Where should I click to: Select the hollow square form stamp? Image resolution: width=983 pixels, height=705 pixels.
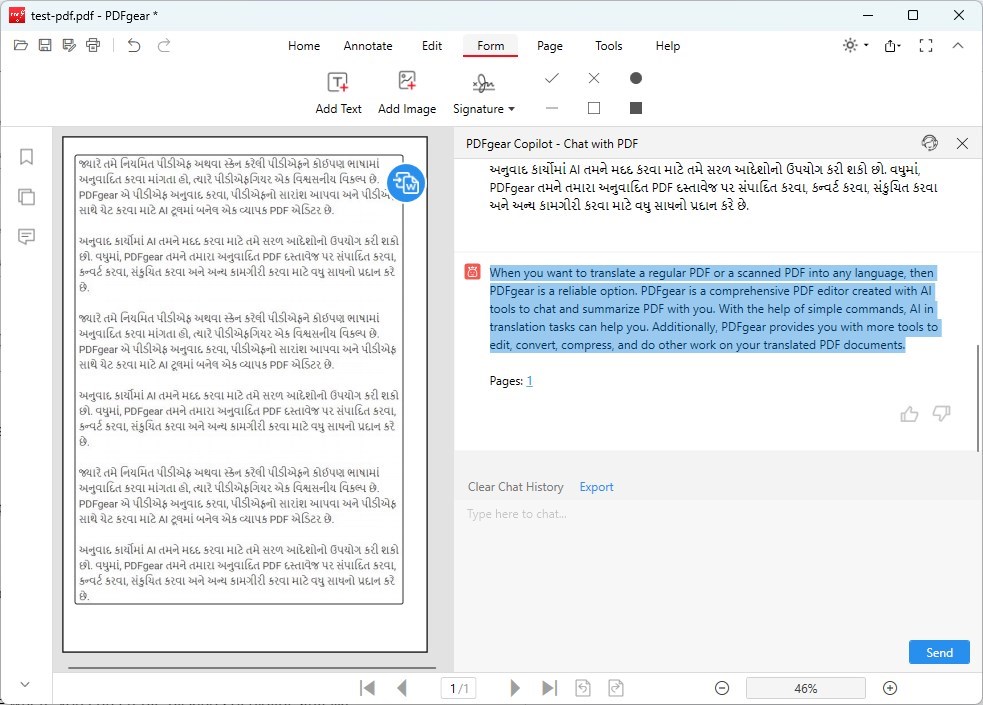click(x=593, y=106)
